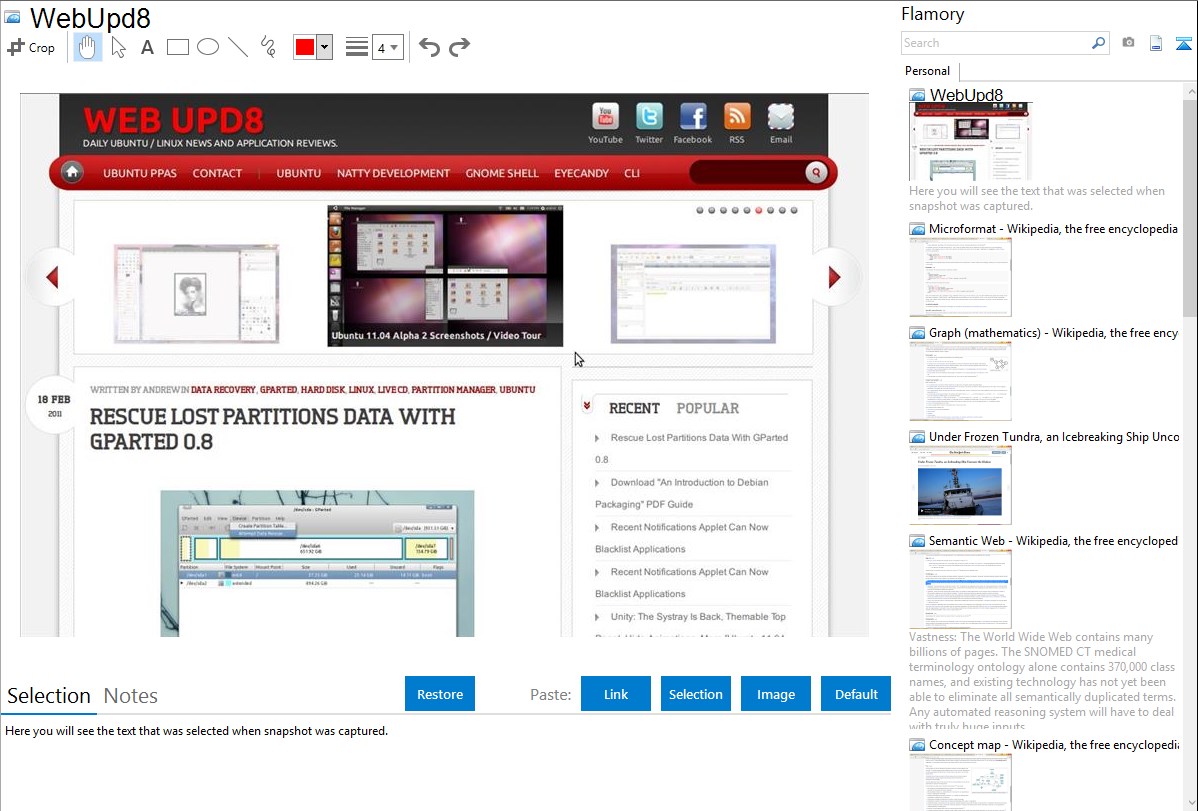1198x811 pixels.
Task: Click the red chevron beside RECENT
Action: 587,406
